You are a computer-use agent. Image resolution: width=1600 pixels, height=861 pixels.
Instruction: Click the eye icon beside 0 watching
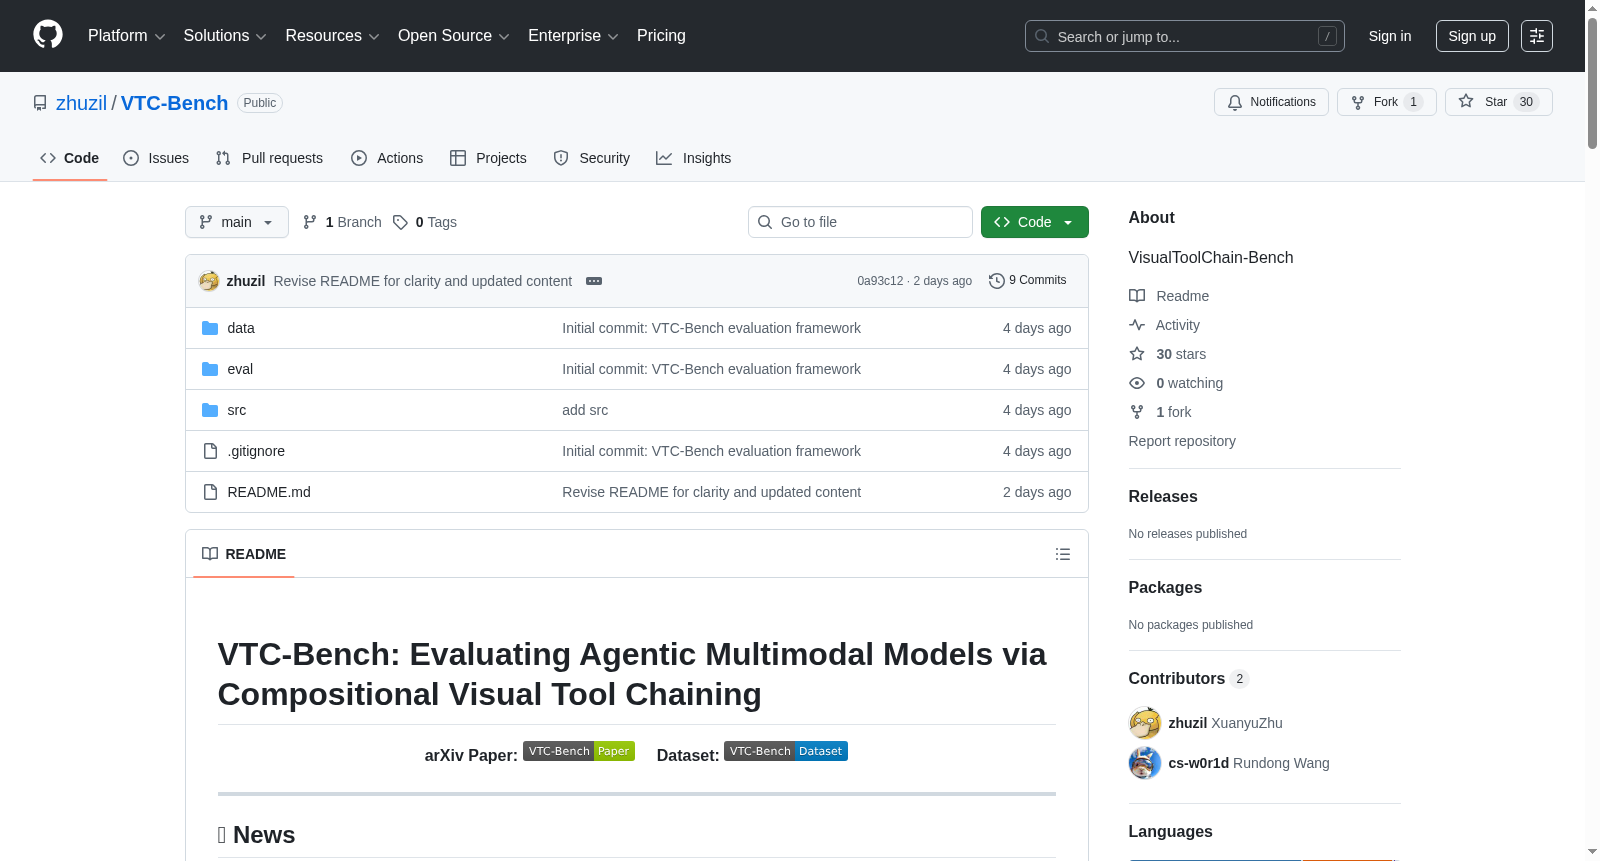[1137, 383]
